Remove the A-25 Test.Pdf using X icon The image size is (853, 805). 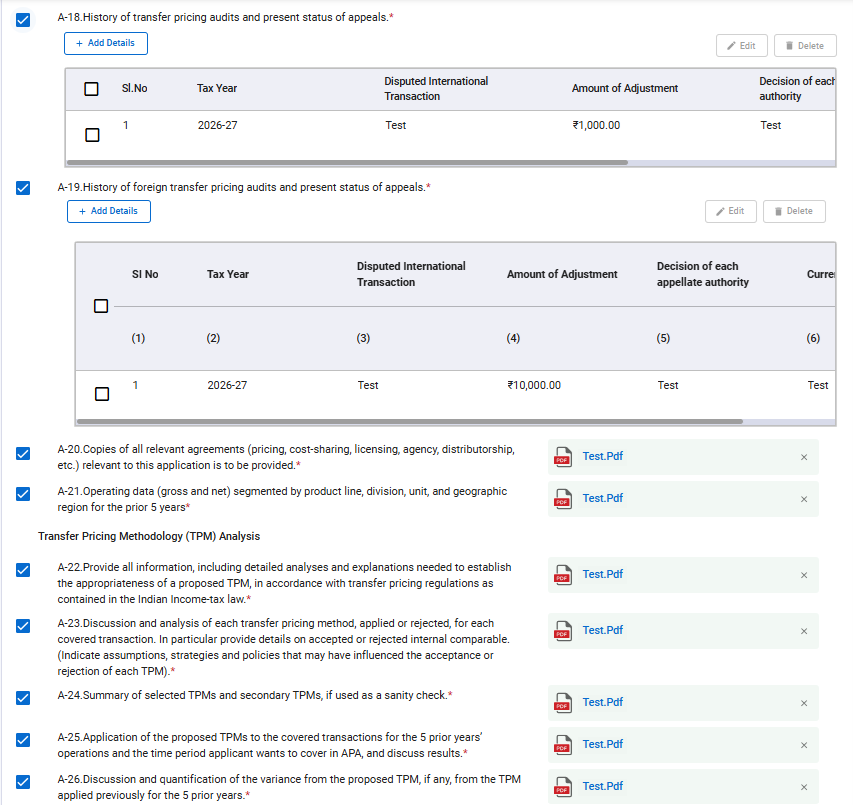(x=804, y=745)
